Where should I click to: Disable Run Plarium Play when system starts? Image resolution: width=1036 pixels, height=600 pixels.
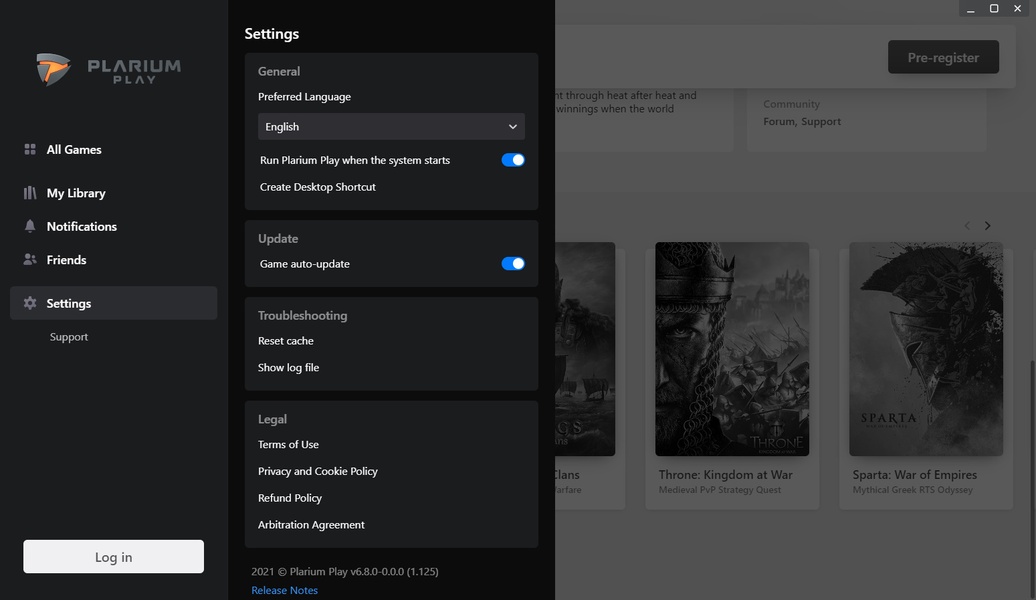click(x=512, y=159)
